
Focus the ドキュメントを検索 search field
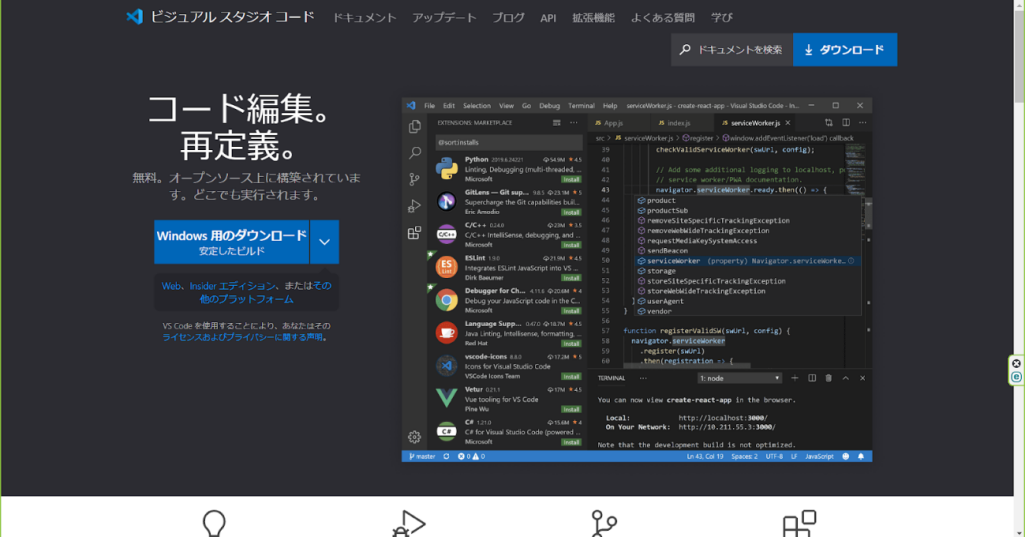731,50
